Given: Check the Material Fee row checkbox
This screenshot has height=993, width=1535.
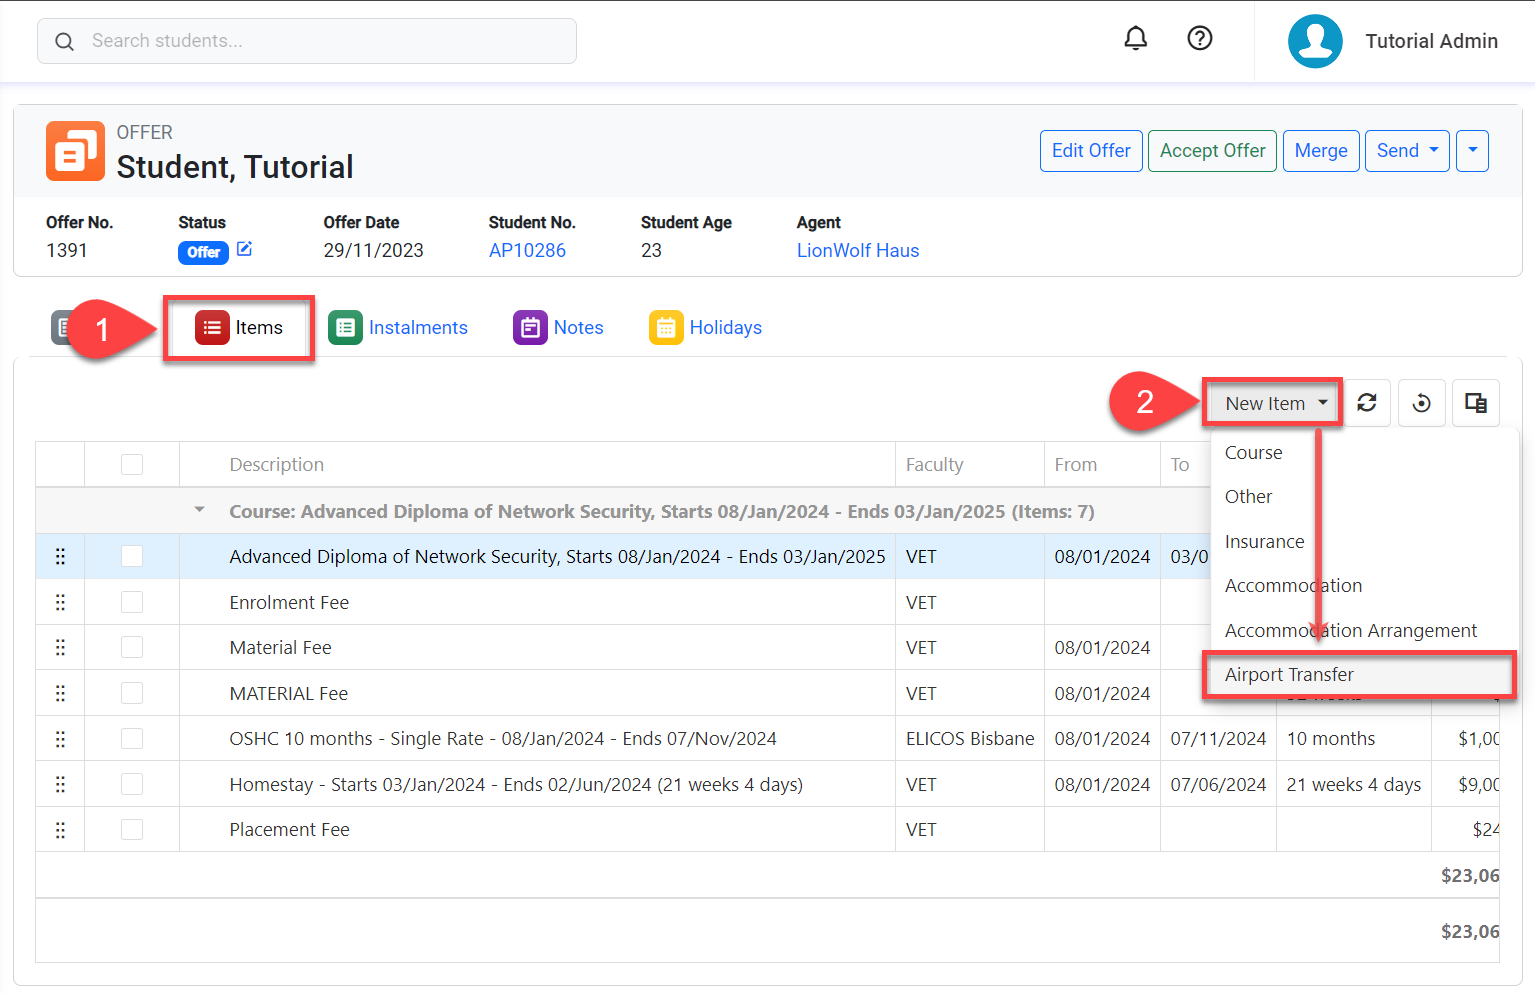Looking at the screenshot, I should click(x=132, y=647).
